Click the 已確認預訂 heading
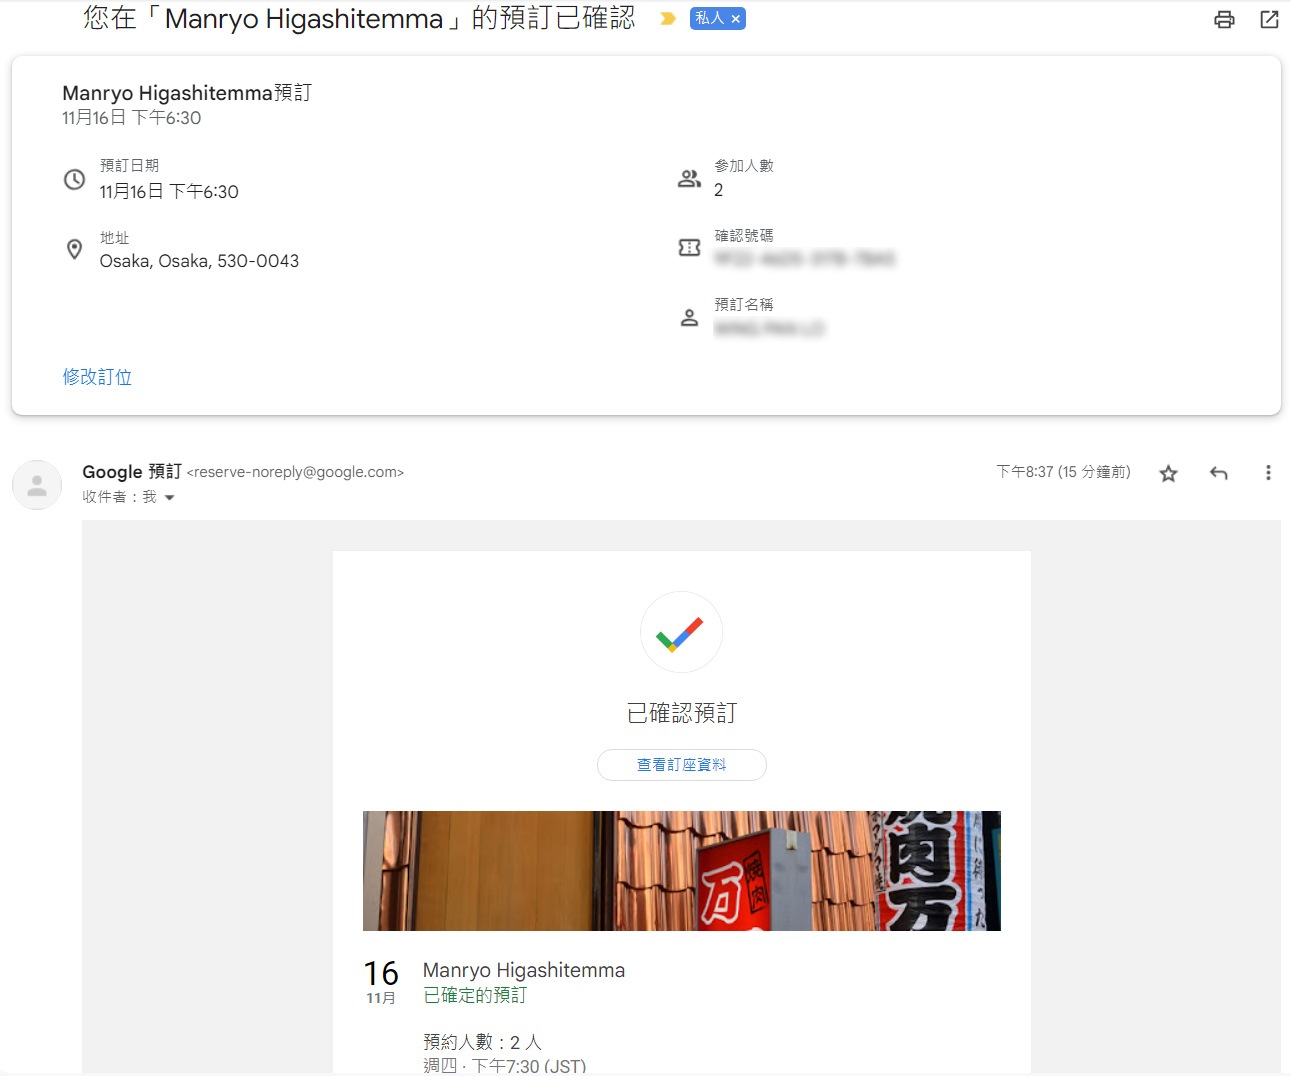1291x1076 pixels. tap(682, 713)
